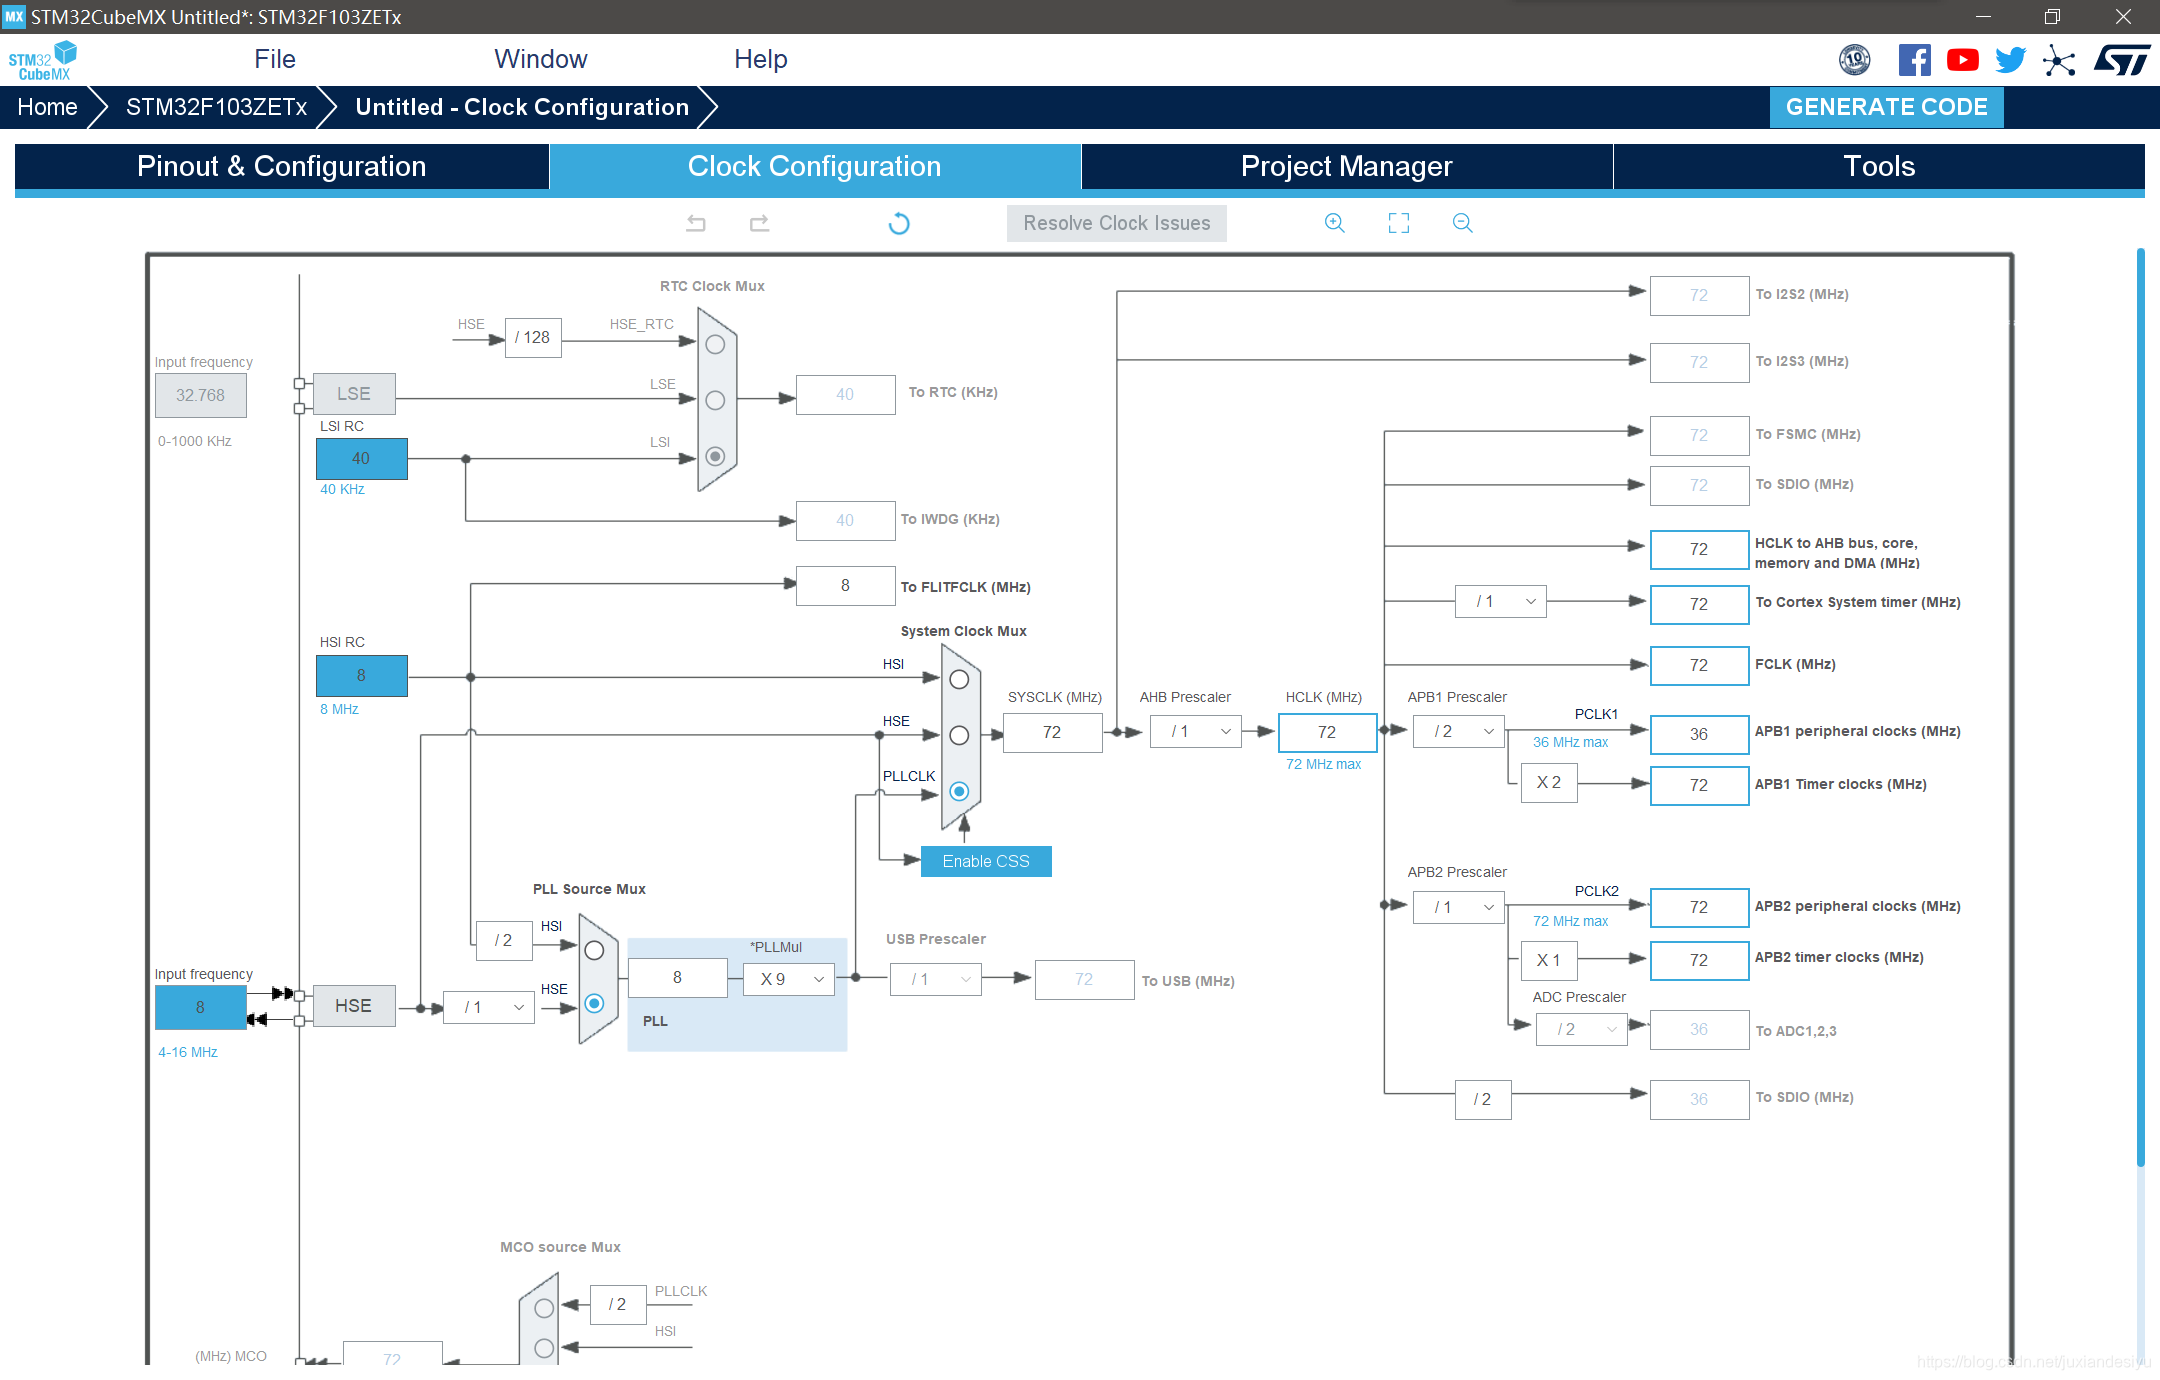Open the Facebook icon link
Screen dimensions: 2160x1380
coord(1914,60)
